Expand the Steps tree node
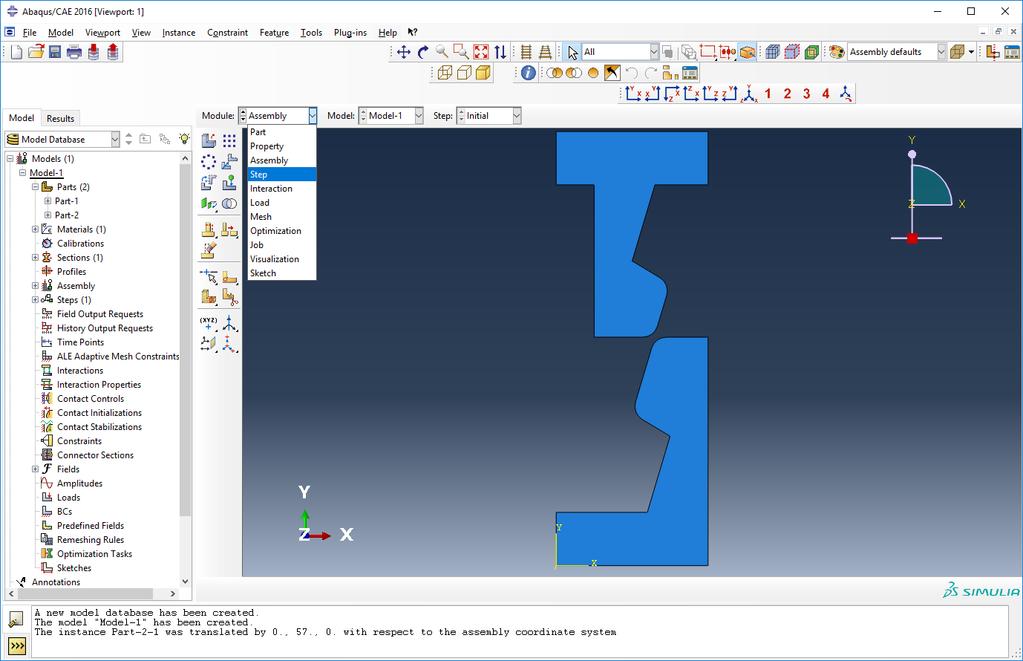The height and width of the screenshot is (661, 1023). click(x=35, y=300)
